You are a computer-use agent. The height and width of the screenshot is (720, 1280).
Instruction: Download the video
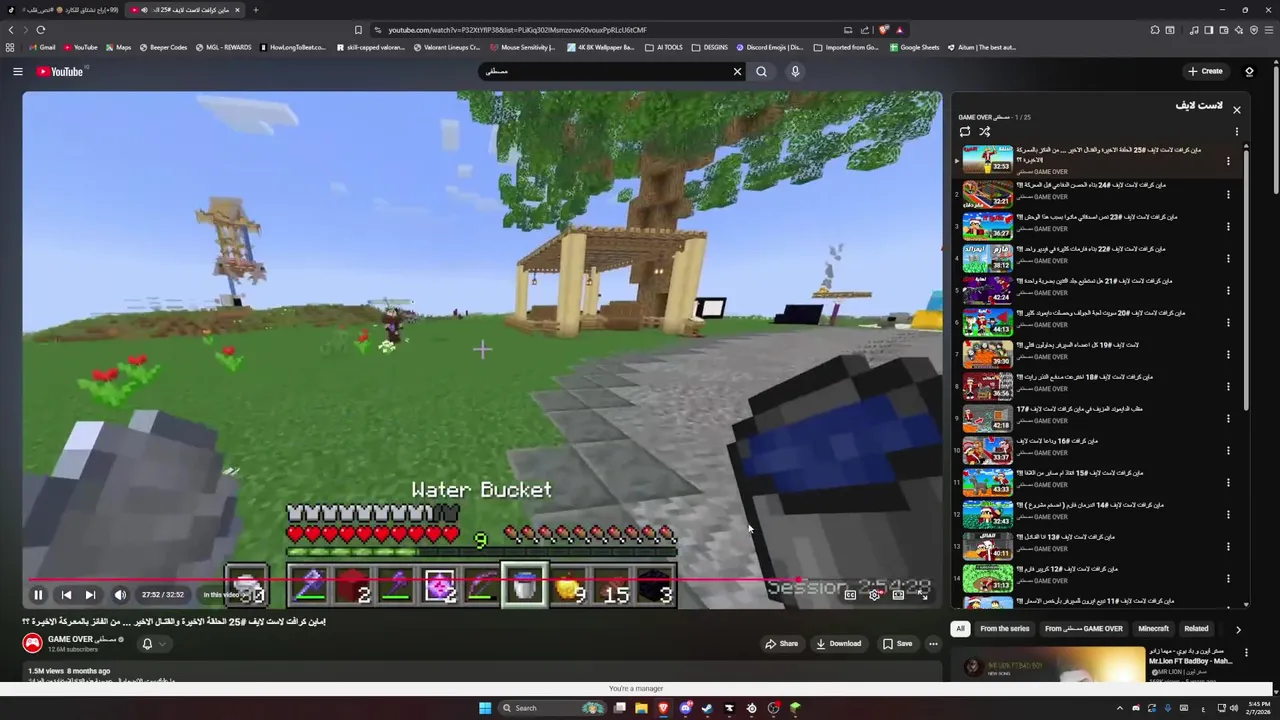838,644
